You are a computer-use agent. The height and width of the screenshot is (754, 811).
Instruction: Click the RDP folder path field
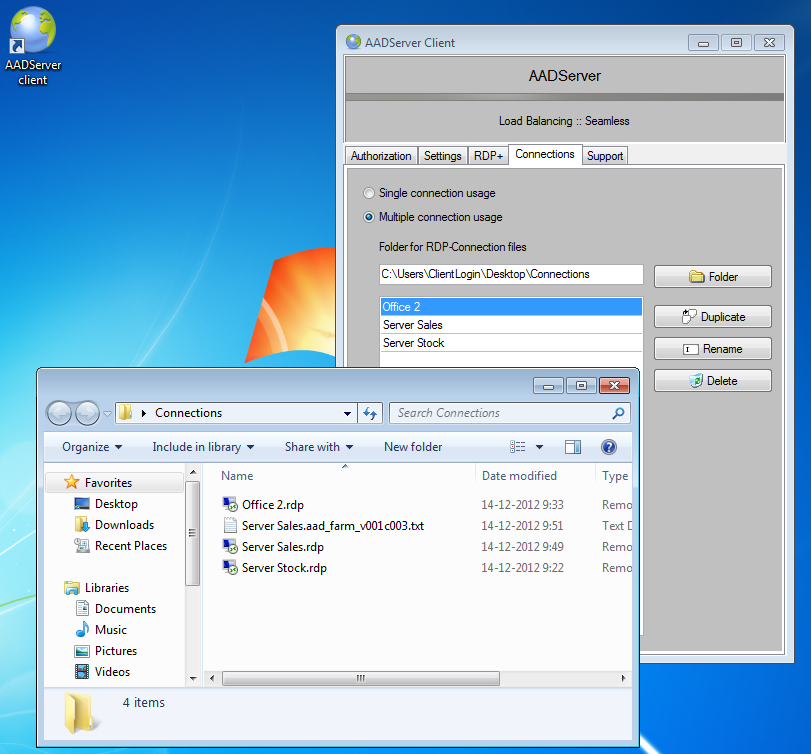pyautogui.click(x=510, y=274)
